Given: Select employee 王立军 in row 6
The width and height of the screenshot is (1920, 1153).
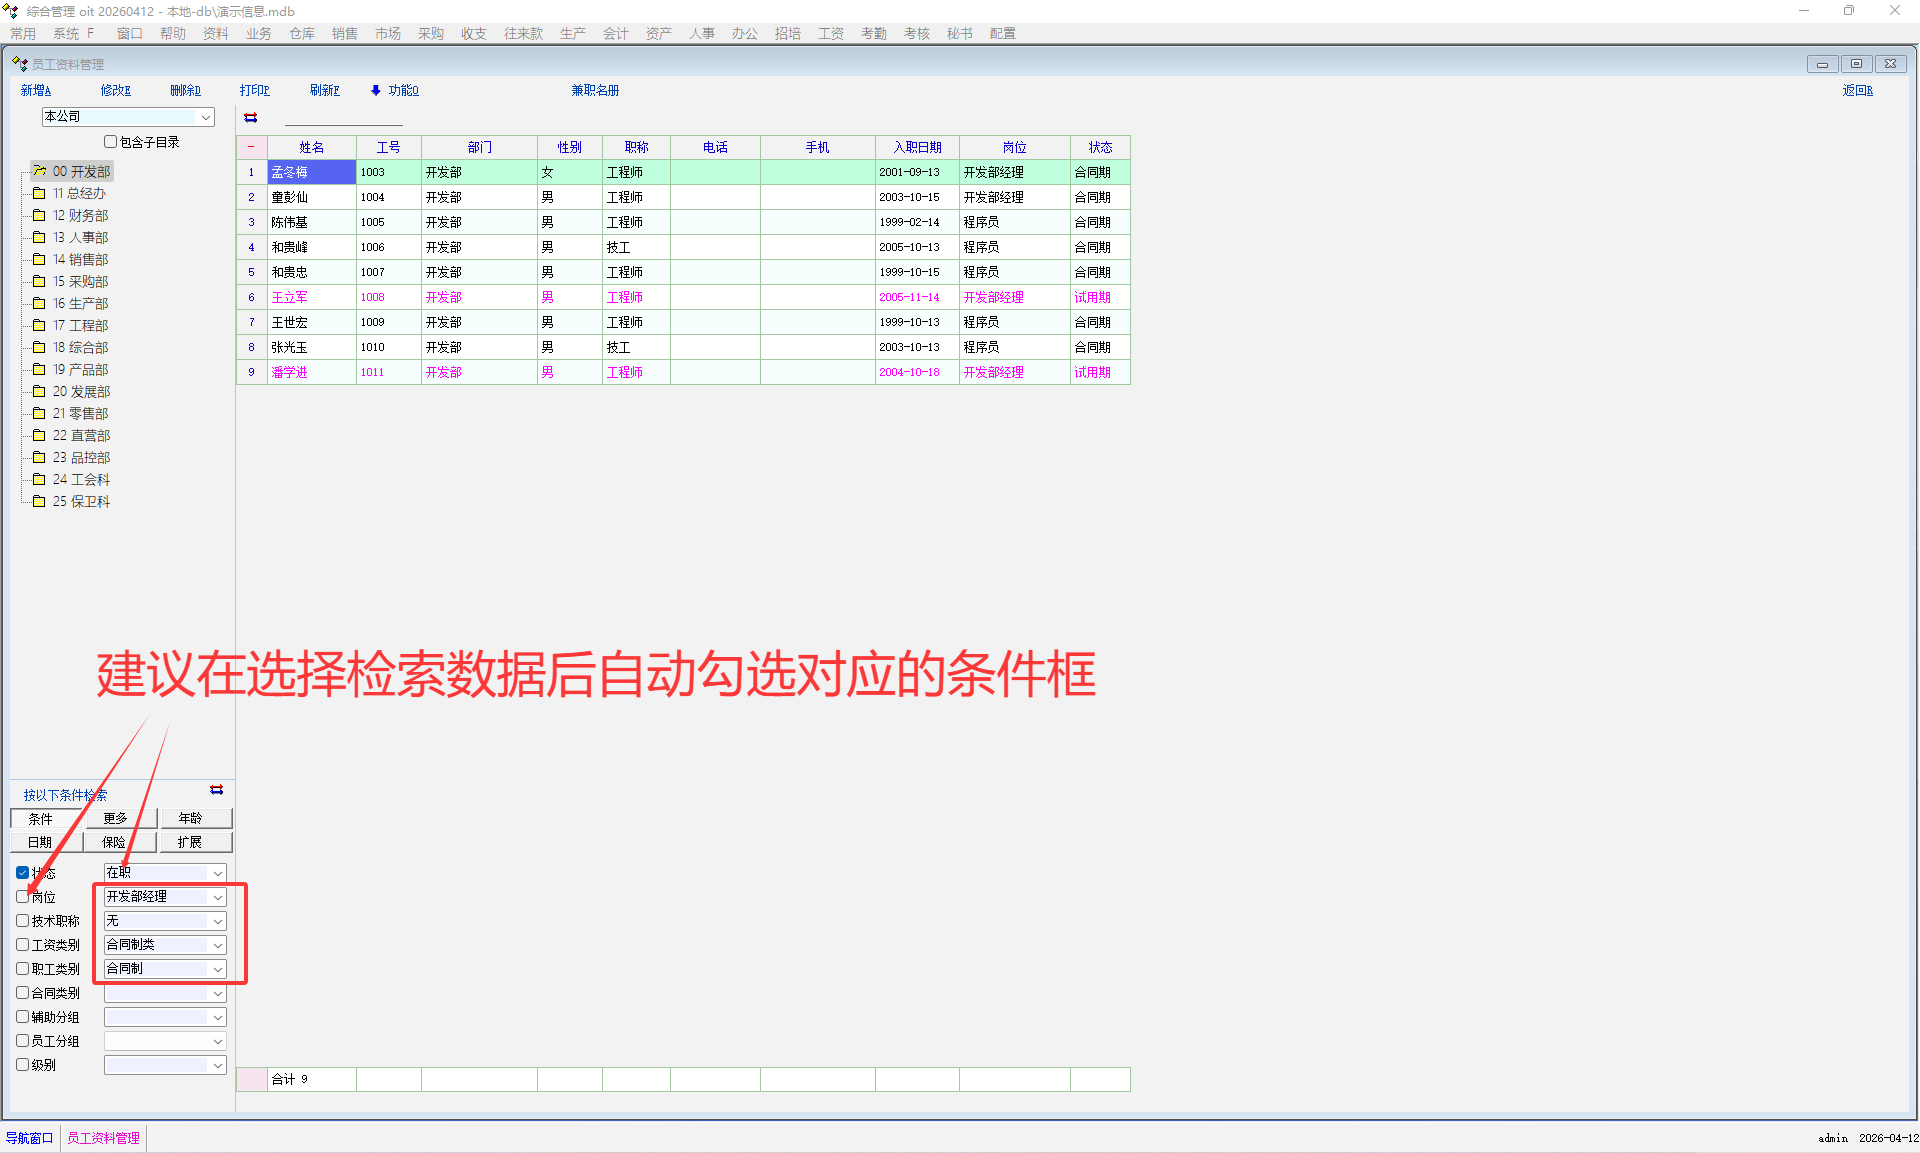Looking at the screenshot, I should click(x=290, y=297).
